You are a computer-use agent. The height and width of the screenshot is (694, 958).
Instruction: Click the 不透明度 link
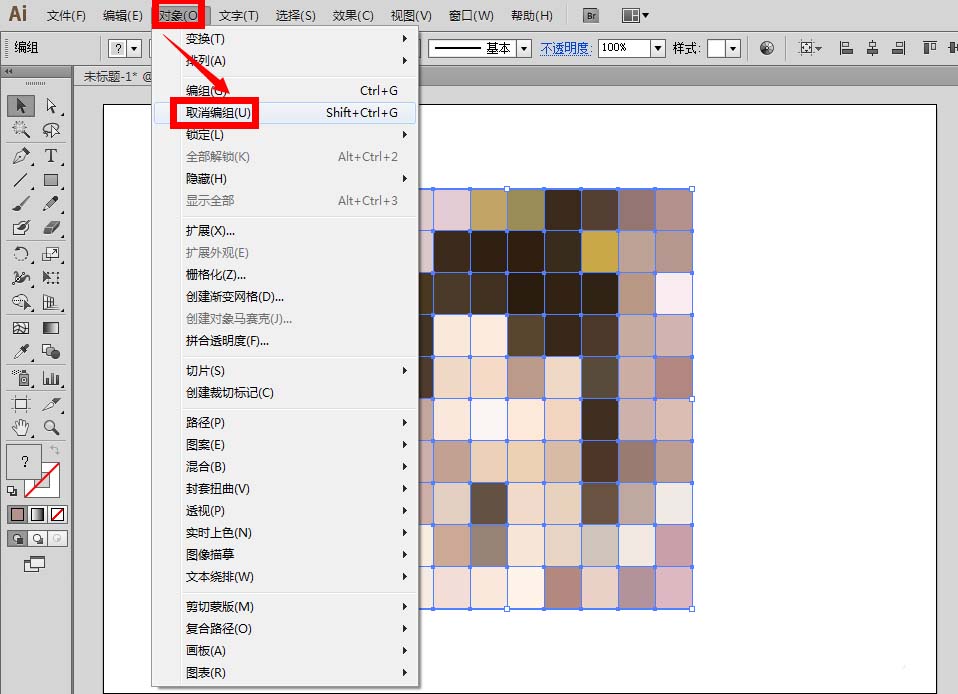[566, 48]
